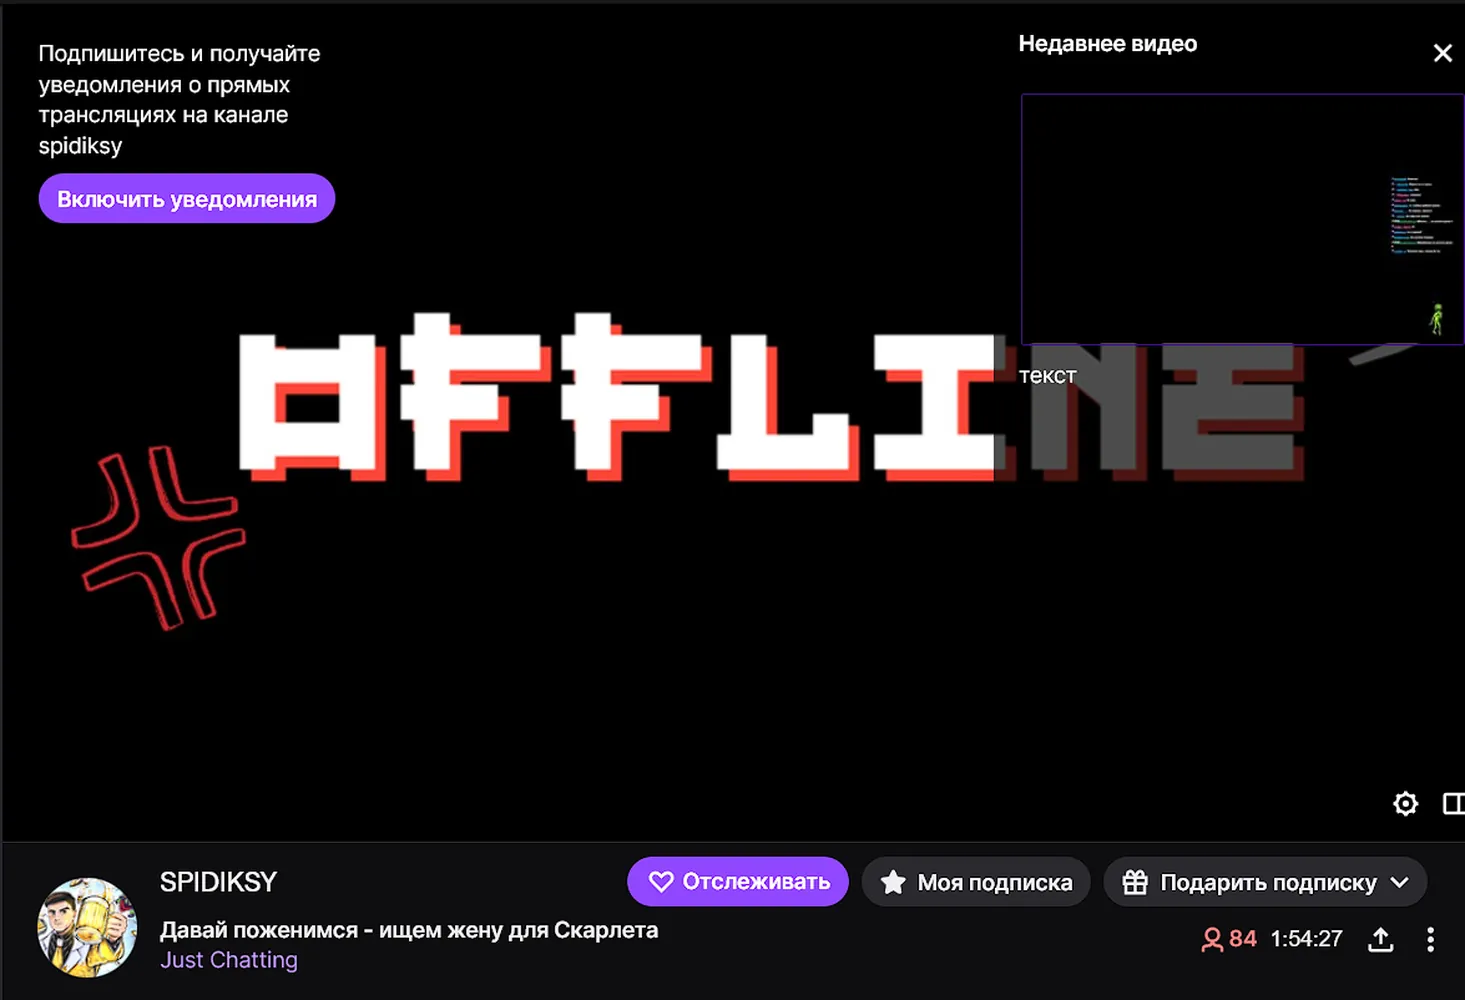Image resolution: width=1465 pixels, height=1000 pixels.
Task: Open the player settings gear
Action: click(x=1405, y=803)
